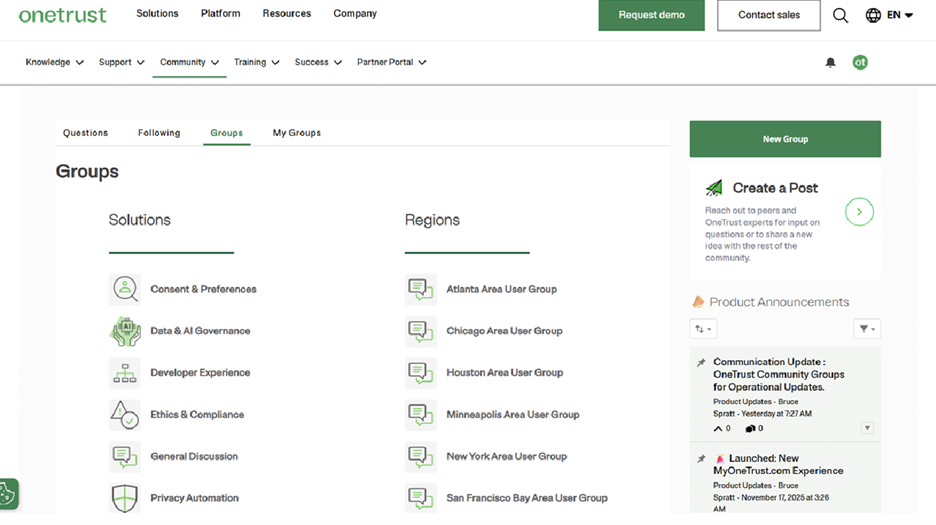
Task: Open the Chicago Area User Group link
Action: point(504,331)
